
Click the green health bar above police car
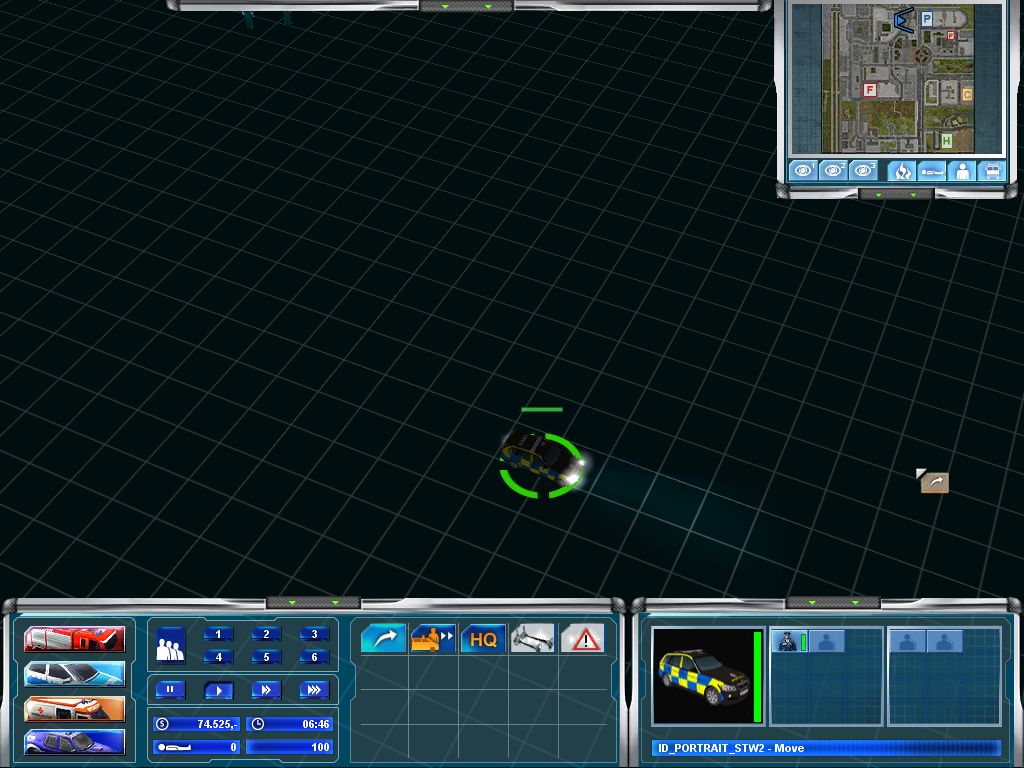click(542, 409)
